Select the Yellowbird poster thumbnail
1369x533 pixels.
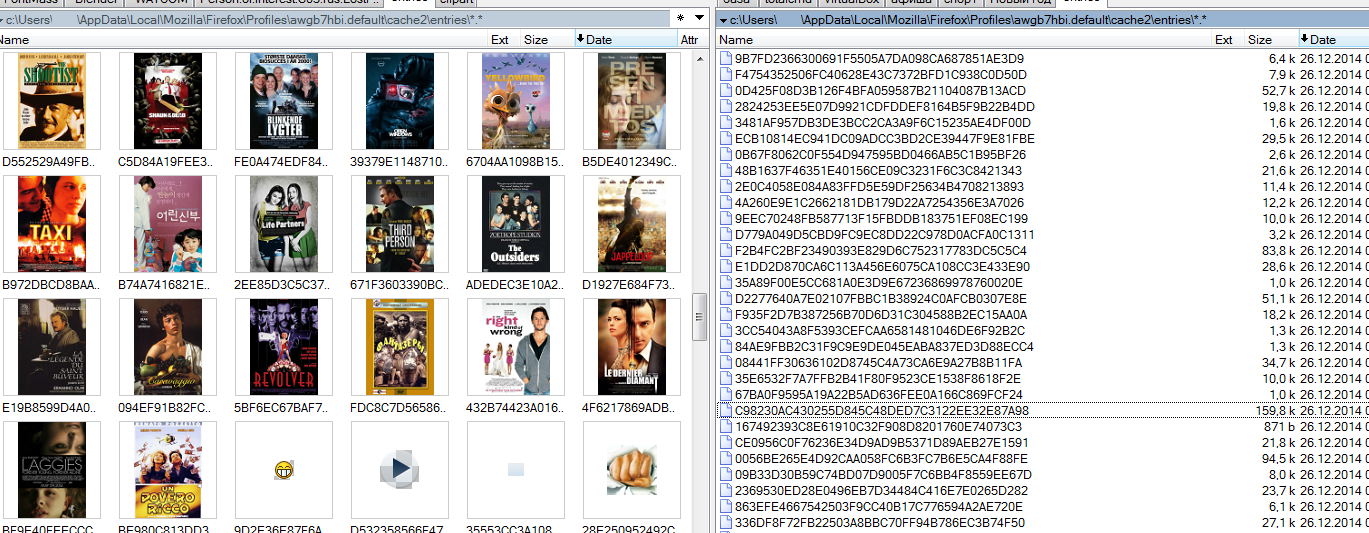[516, 101]
